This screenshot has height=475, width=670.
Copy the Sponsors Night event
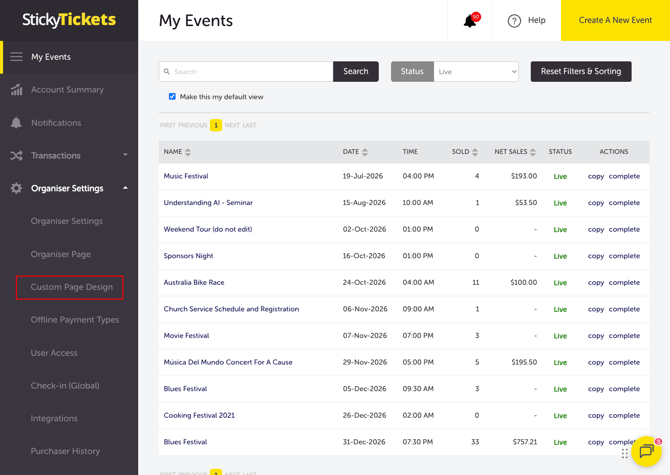[596, 256]
